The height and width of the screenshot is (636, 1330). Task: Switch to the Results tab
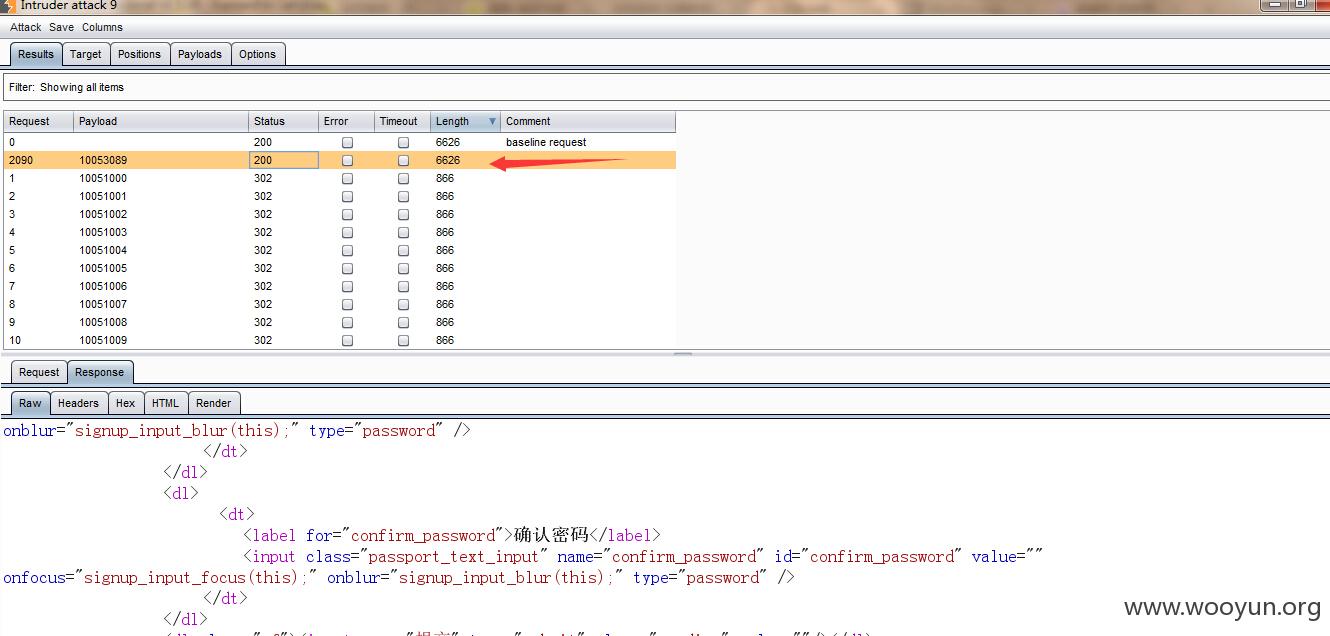[x=36, y=54]
